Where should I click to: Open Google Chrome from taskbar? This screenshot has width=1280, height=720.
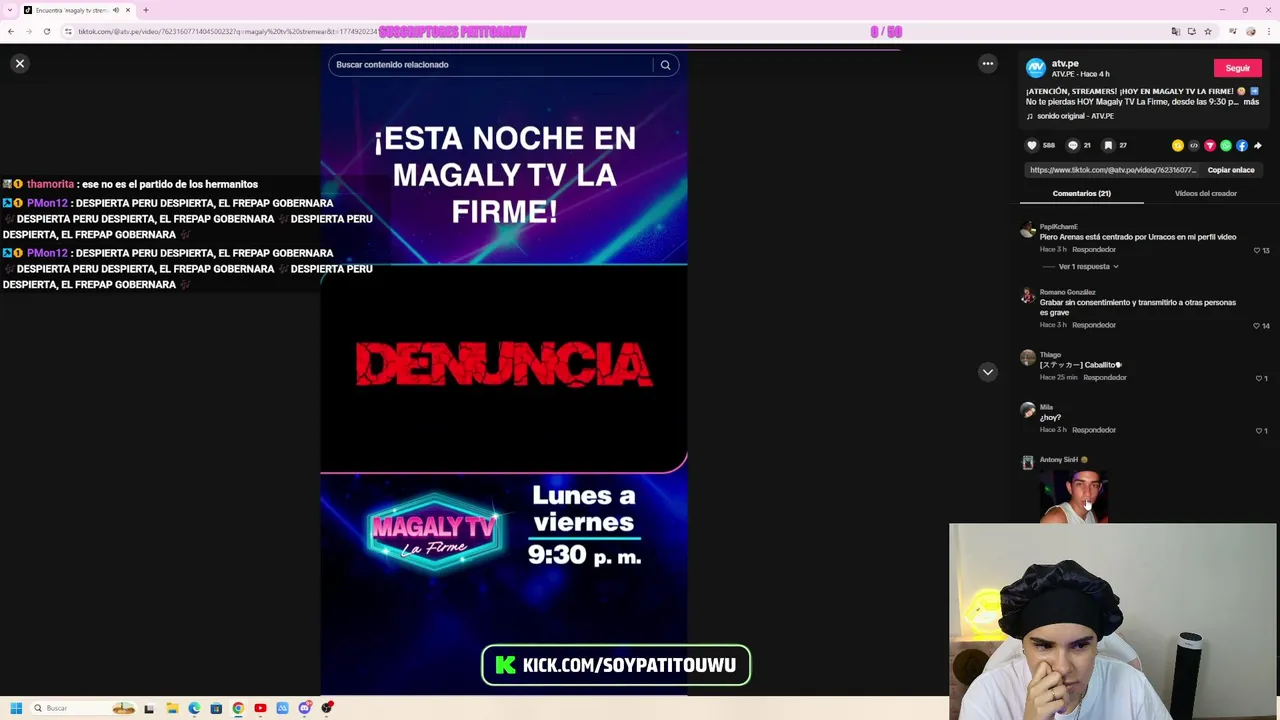pos(238,708)
